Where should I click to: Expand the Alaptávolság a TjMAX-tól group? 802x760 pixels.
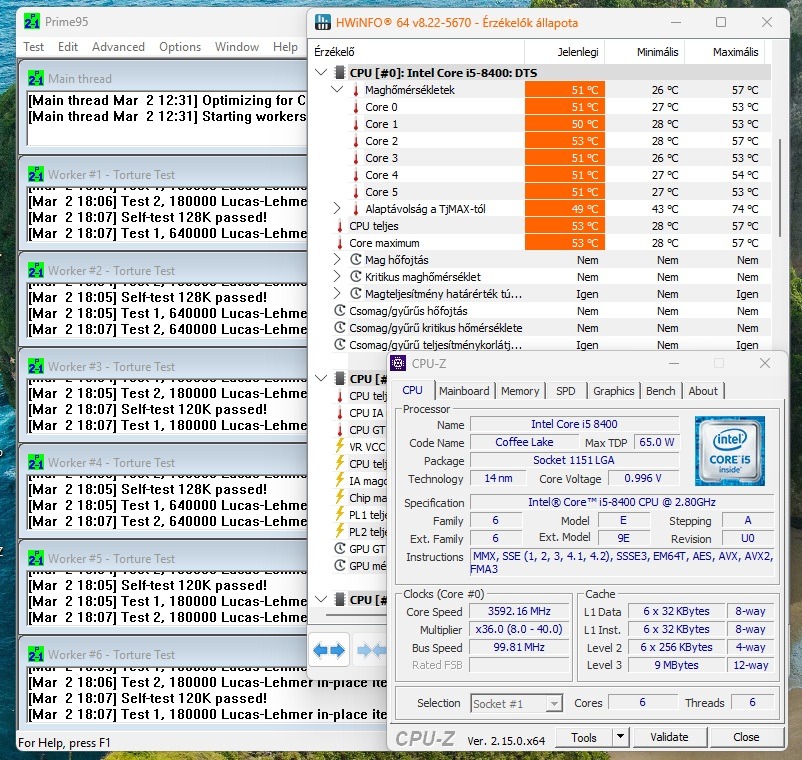[337, 209]
